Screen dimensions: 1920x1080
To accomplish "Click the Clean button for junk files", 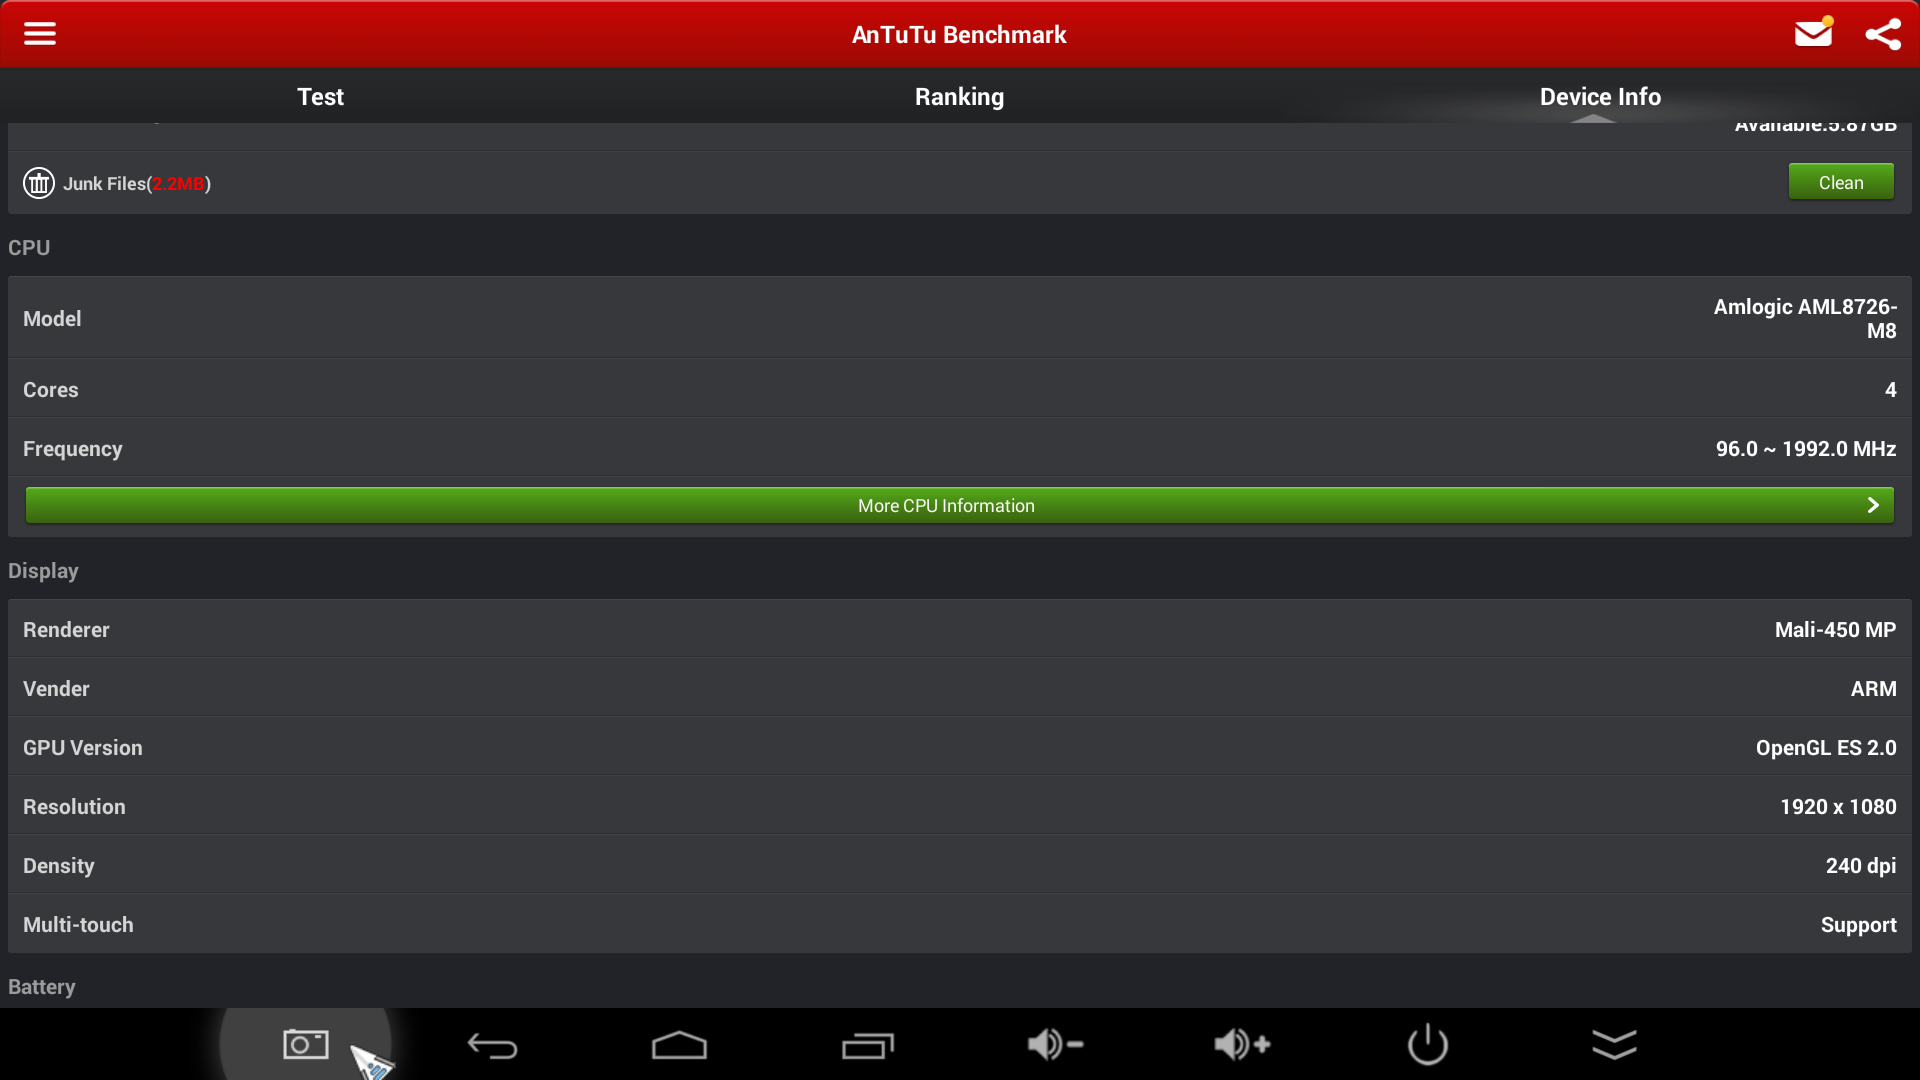I will pyautogui.click(x=1840, y=182).
